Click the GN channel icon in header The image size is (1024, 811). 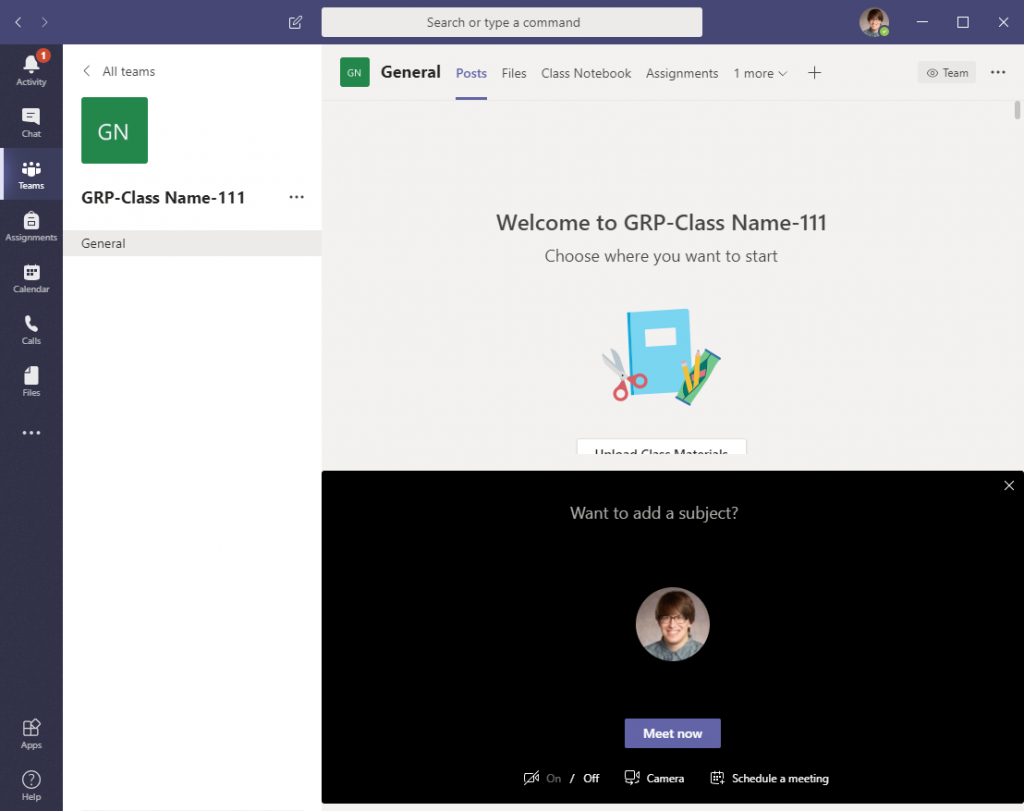click(x=355, y=72)
